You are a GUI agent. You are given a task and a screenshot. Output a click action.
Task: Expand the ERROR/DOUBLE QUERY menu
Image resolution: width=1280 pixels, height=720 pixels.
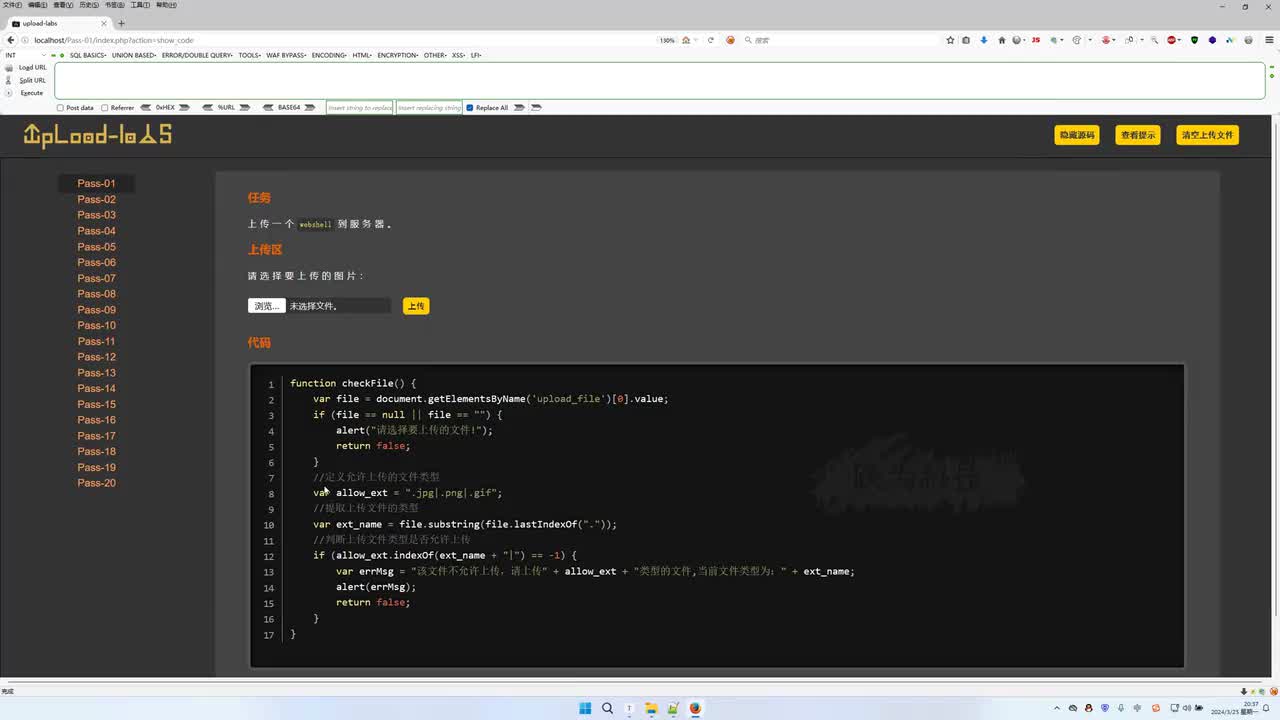coord(197,55)
